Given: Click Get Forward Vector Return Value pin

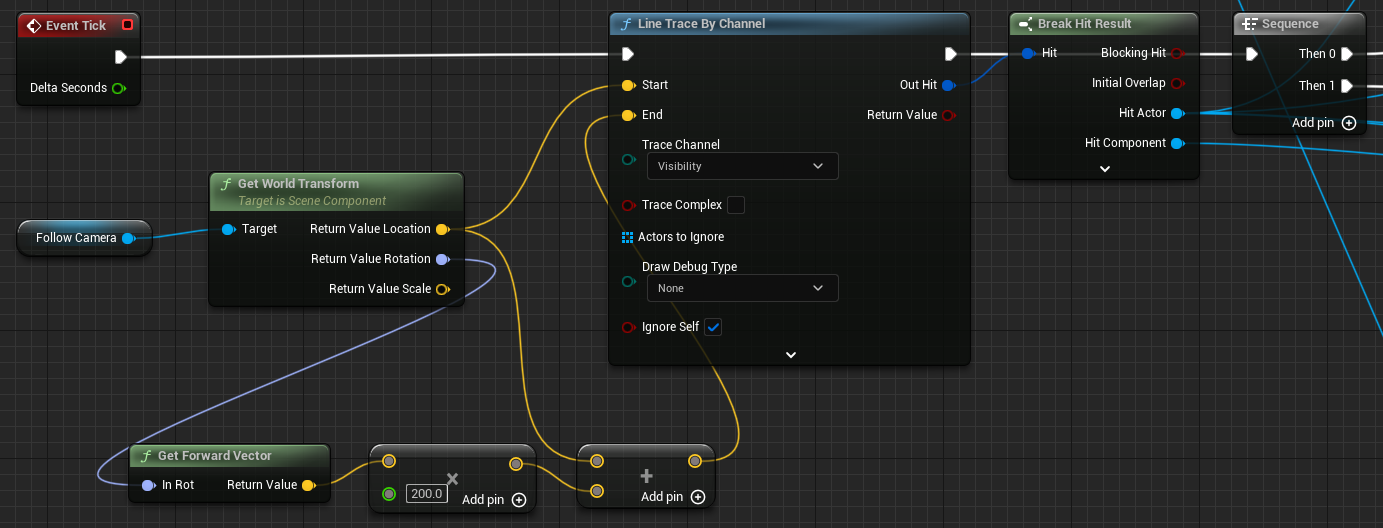Looking at the screenshot, I should pos(308,485).
